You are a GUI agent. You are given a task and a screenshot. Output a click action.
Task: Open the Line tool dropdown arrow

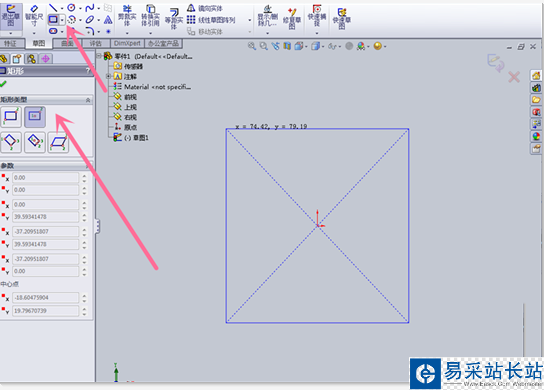click(x=62, y=8)
